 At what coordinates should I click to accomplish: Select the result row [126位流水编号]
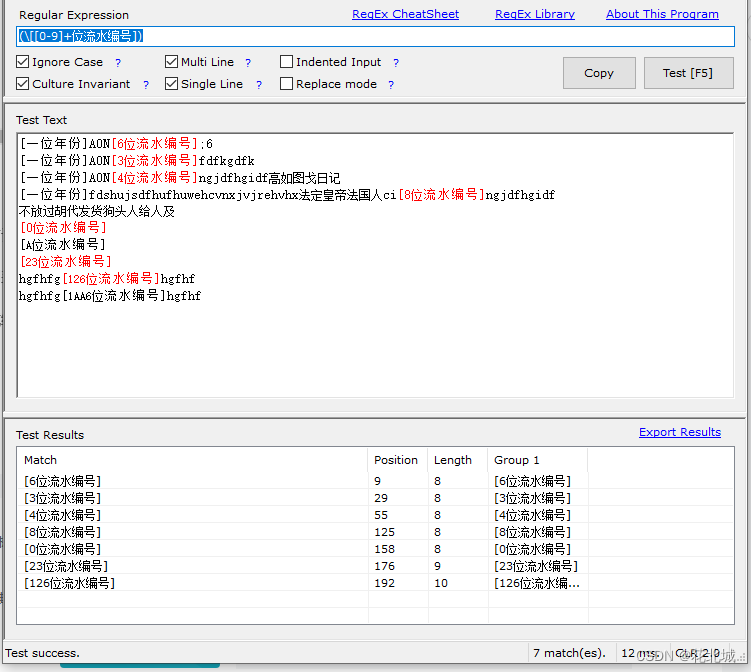click(x=375, y=583)
